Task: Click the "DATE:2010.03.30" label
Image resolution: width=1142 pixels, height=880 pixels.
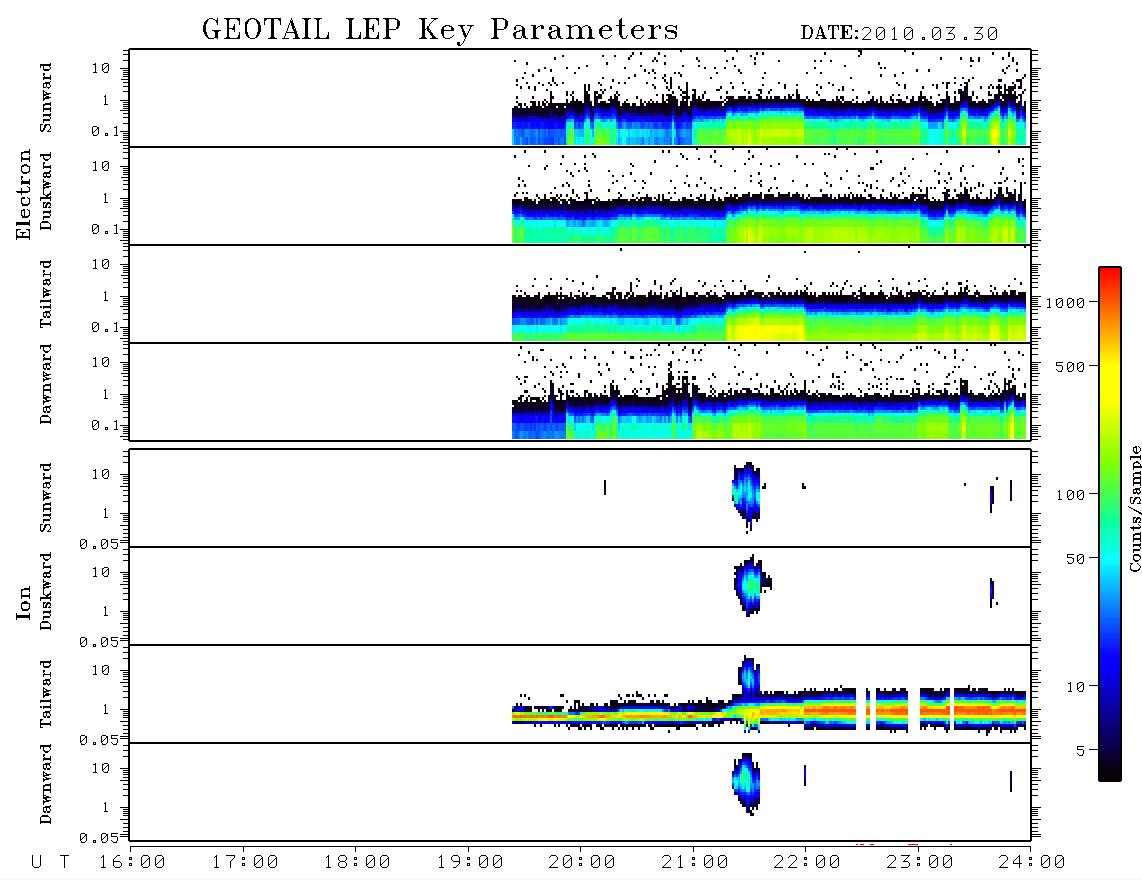Action: tap(899, 34)
